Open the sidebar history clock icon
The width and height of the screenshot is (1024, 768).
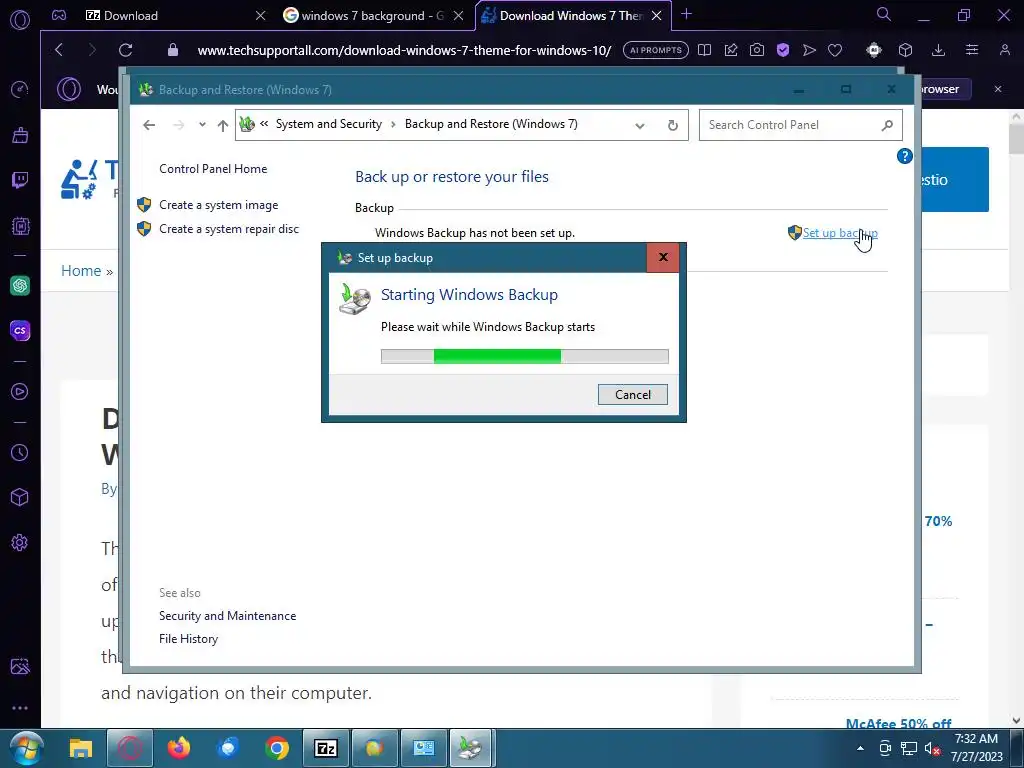point(20,453)
